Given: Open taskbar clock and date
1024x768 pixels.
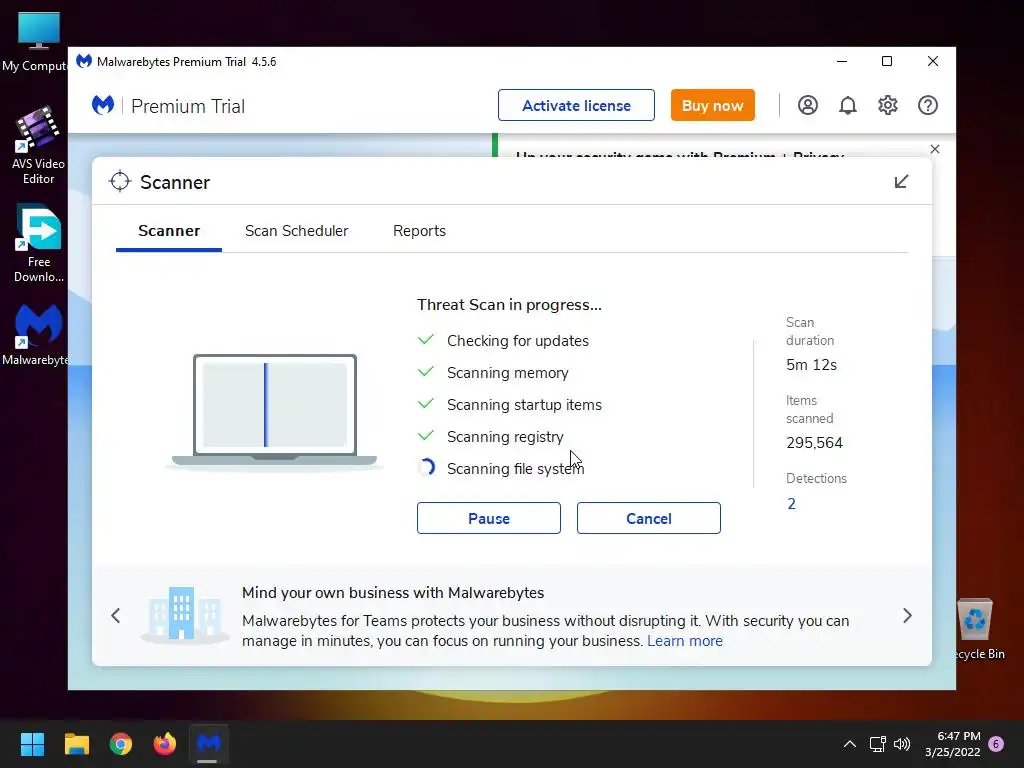Looking at the screenshot, I should point(953,744).
